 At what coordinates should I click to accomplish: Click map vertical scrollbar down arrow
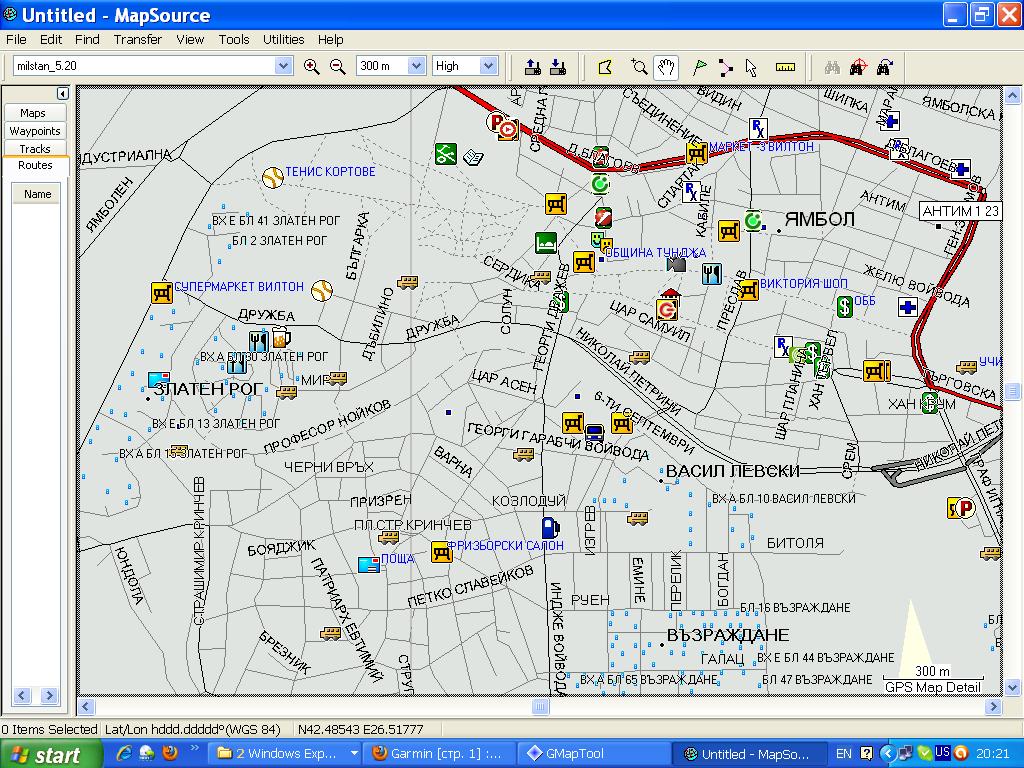[x=1012, y=687]
